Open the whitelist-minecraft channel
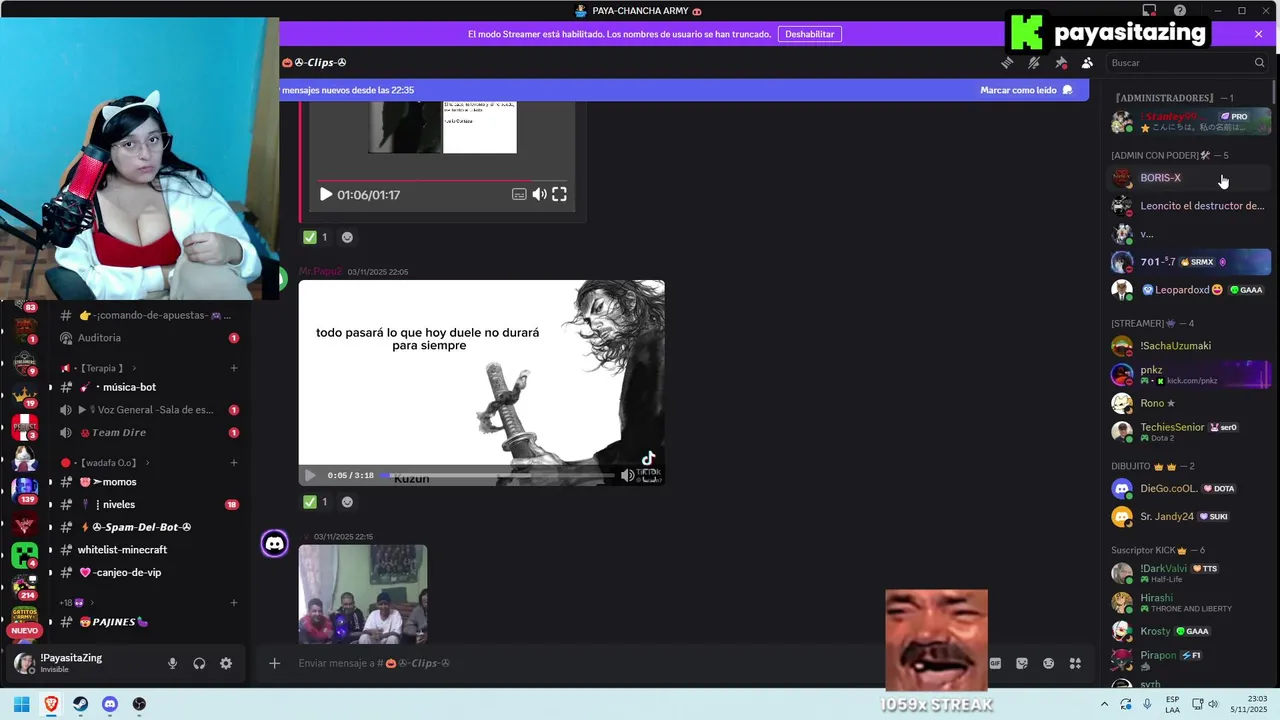The image size is (1280, 720). (x=147, y=550)
